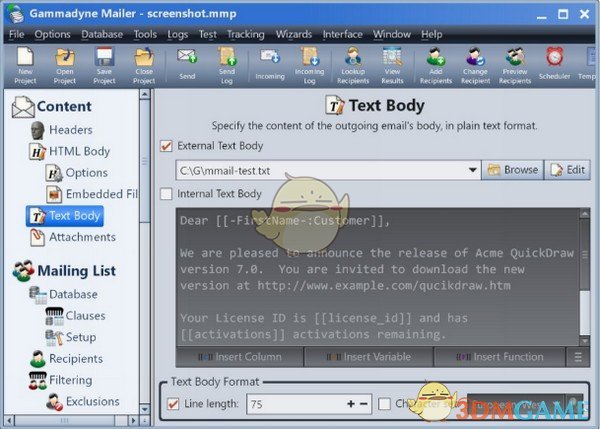The height and width of the screenshot is (429, 600).
Task: Click the Open Project toolbar icon
Action: click(x=65, y=65)
